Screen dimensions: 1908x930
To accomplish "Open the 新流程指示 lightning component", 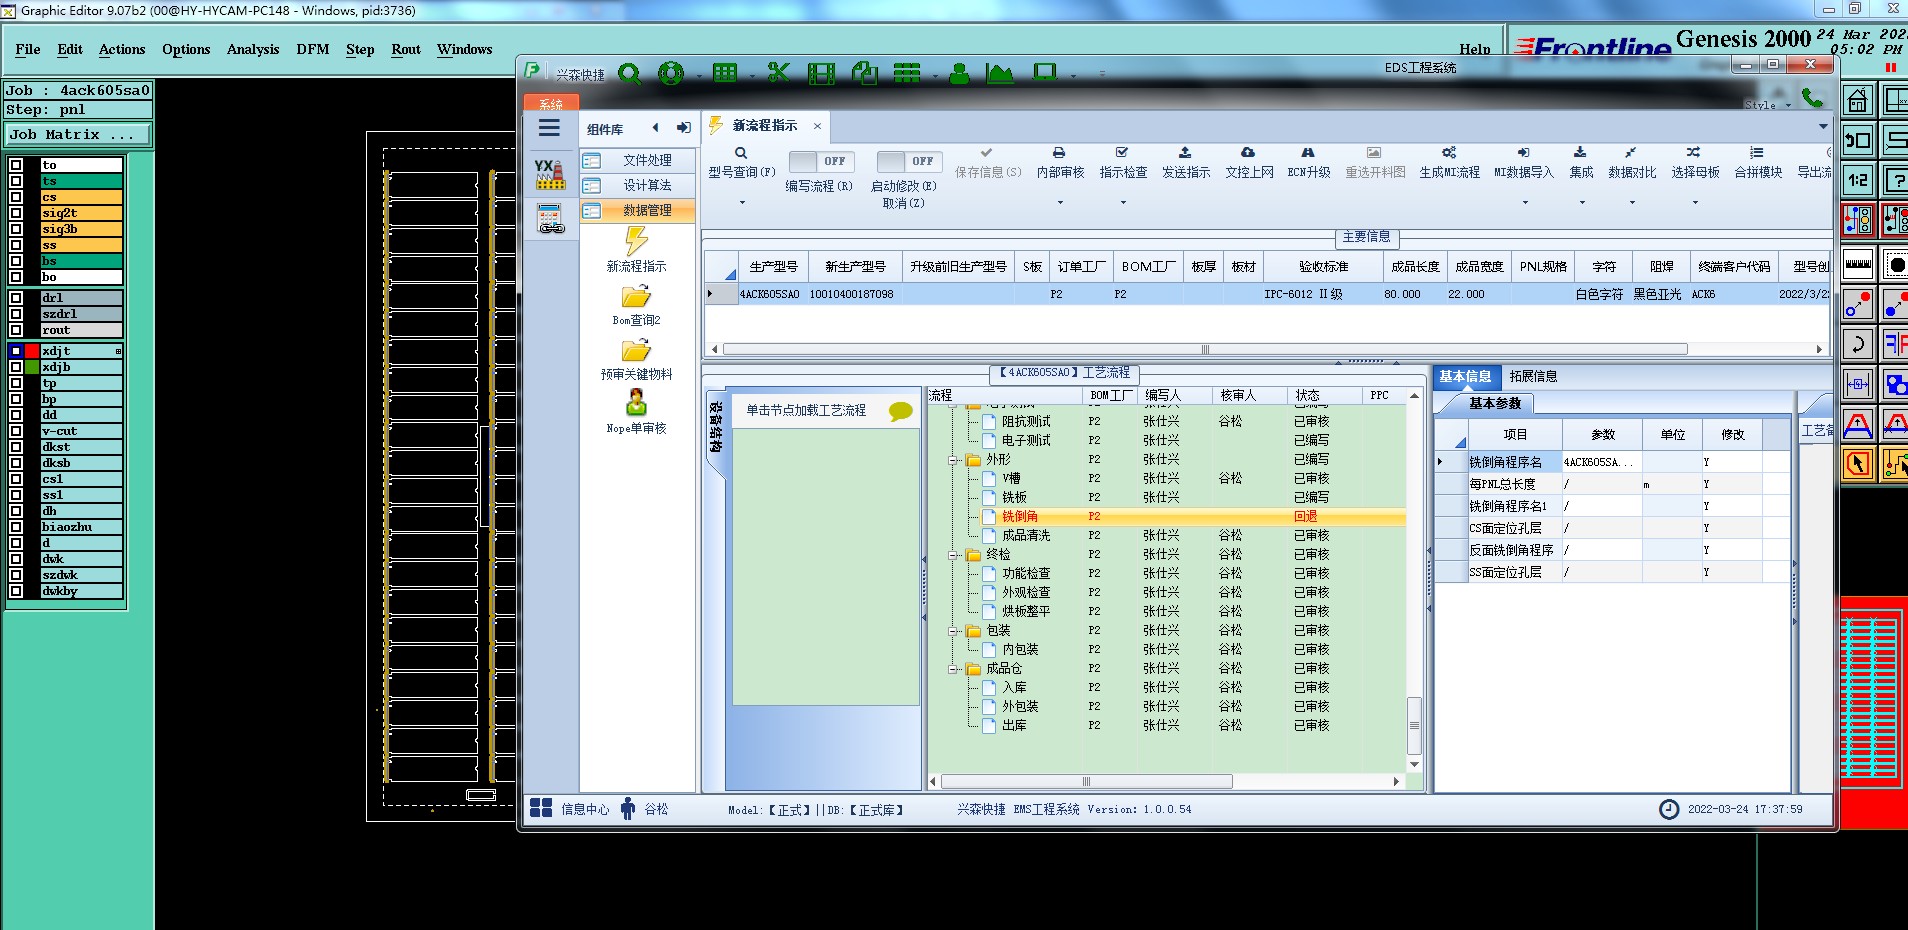I will [636, 249].
